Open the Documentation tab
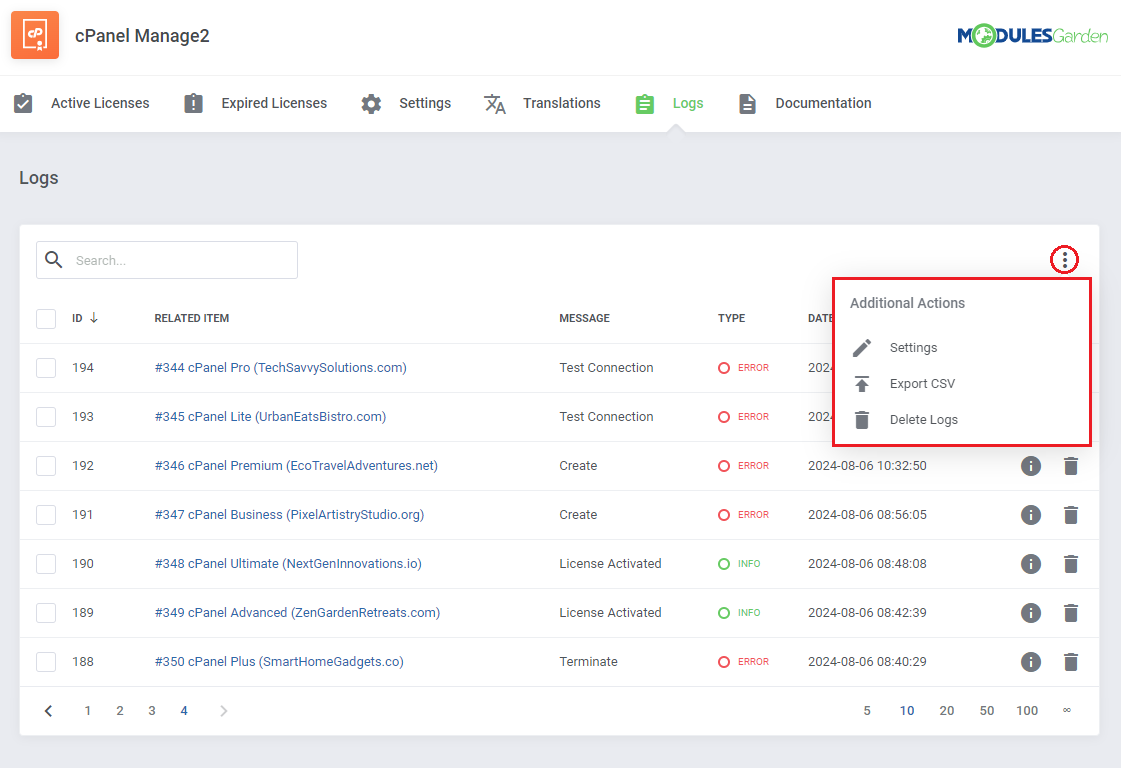 (805, 104)
